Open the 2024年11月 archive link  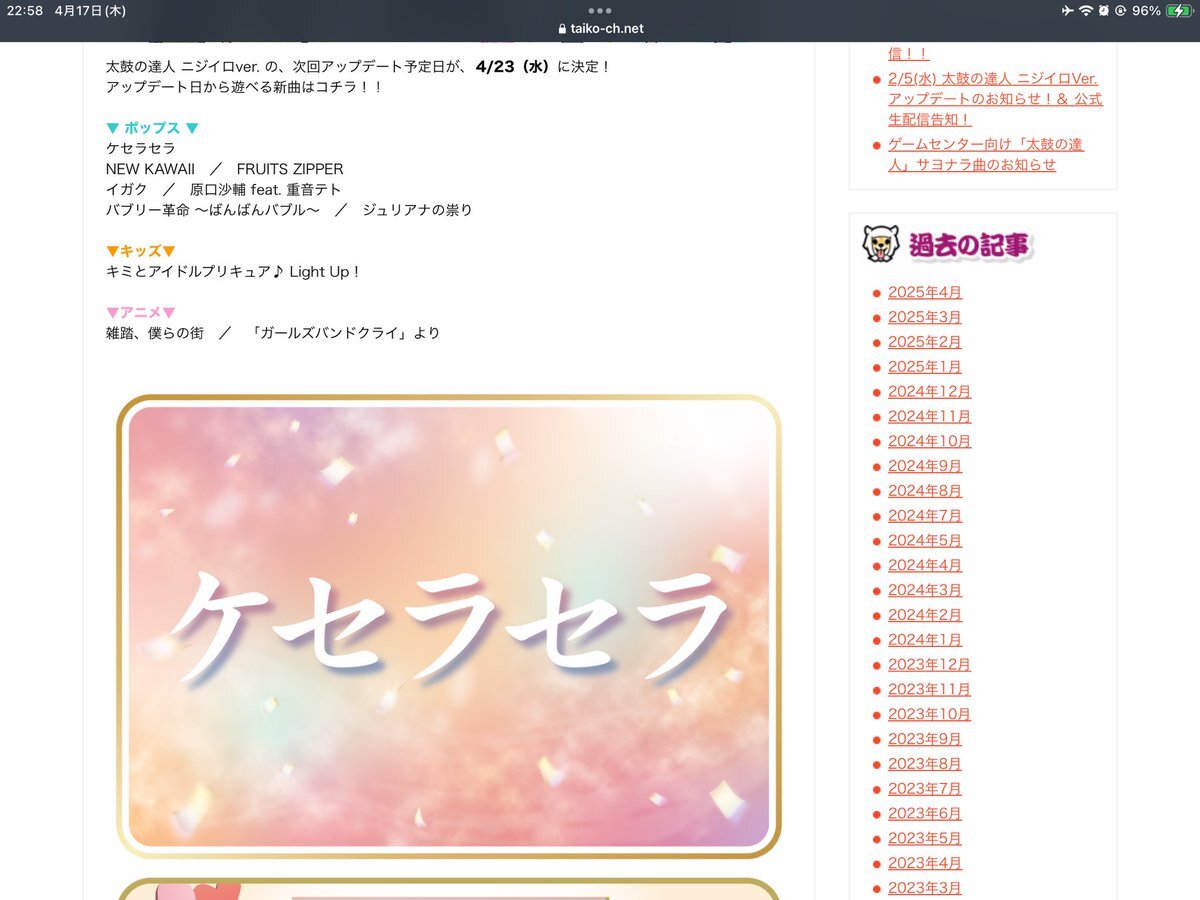click(x=929, y=416)
